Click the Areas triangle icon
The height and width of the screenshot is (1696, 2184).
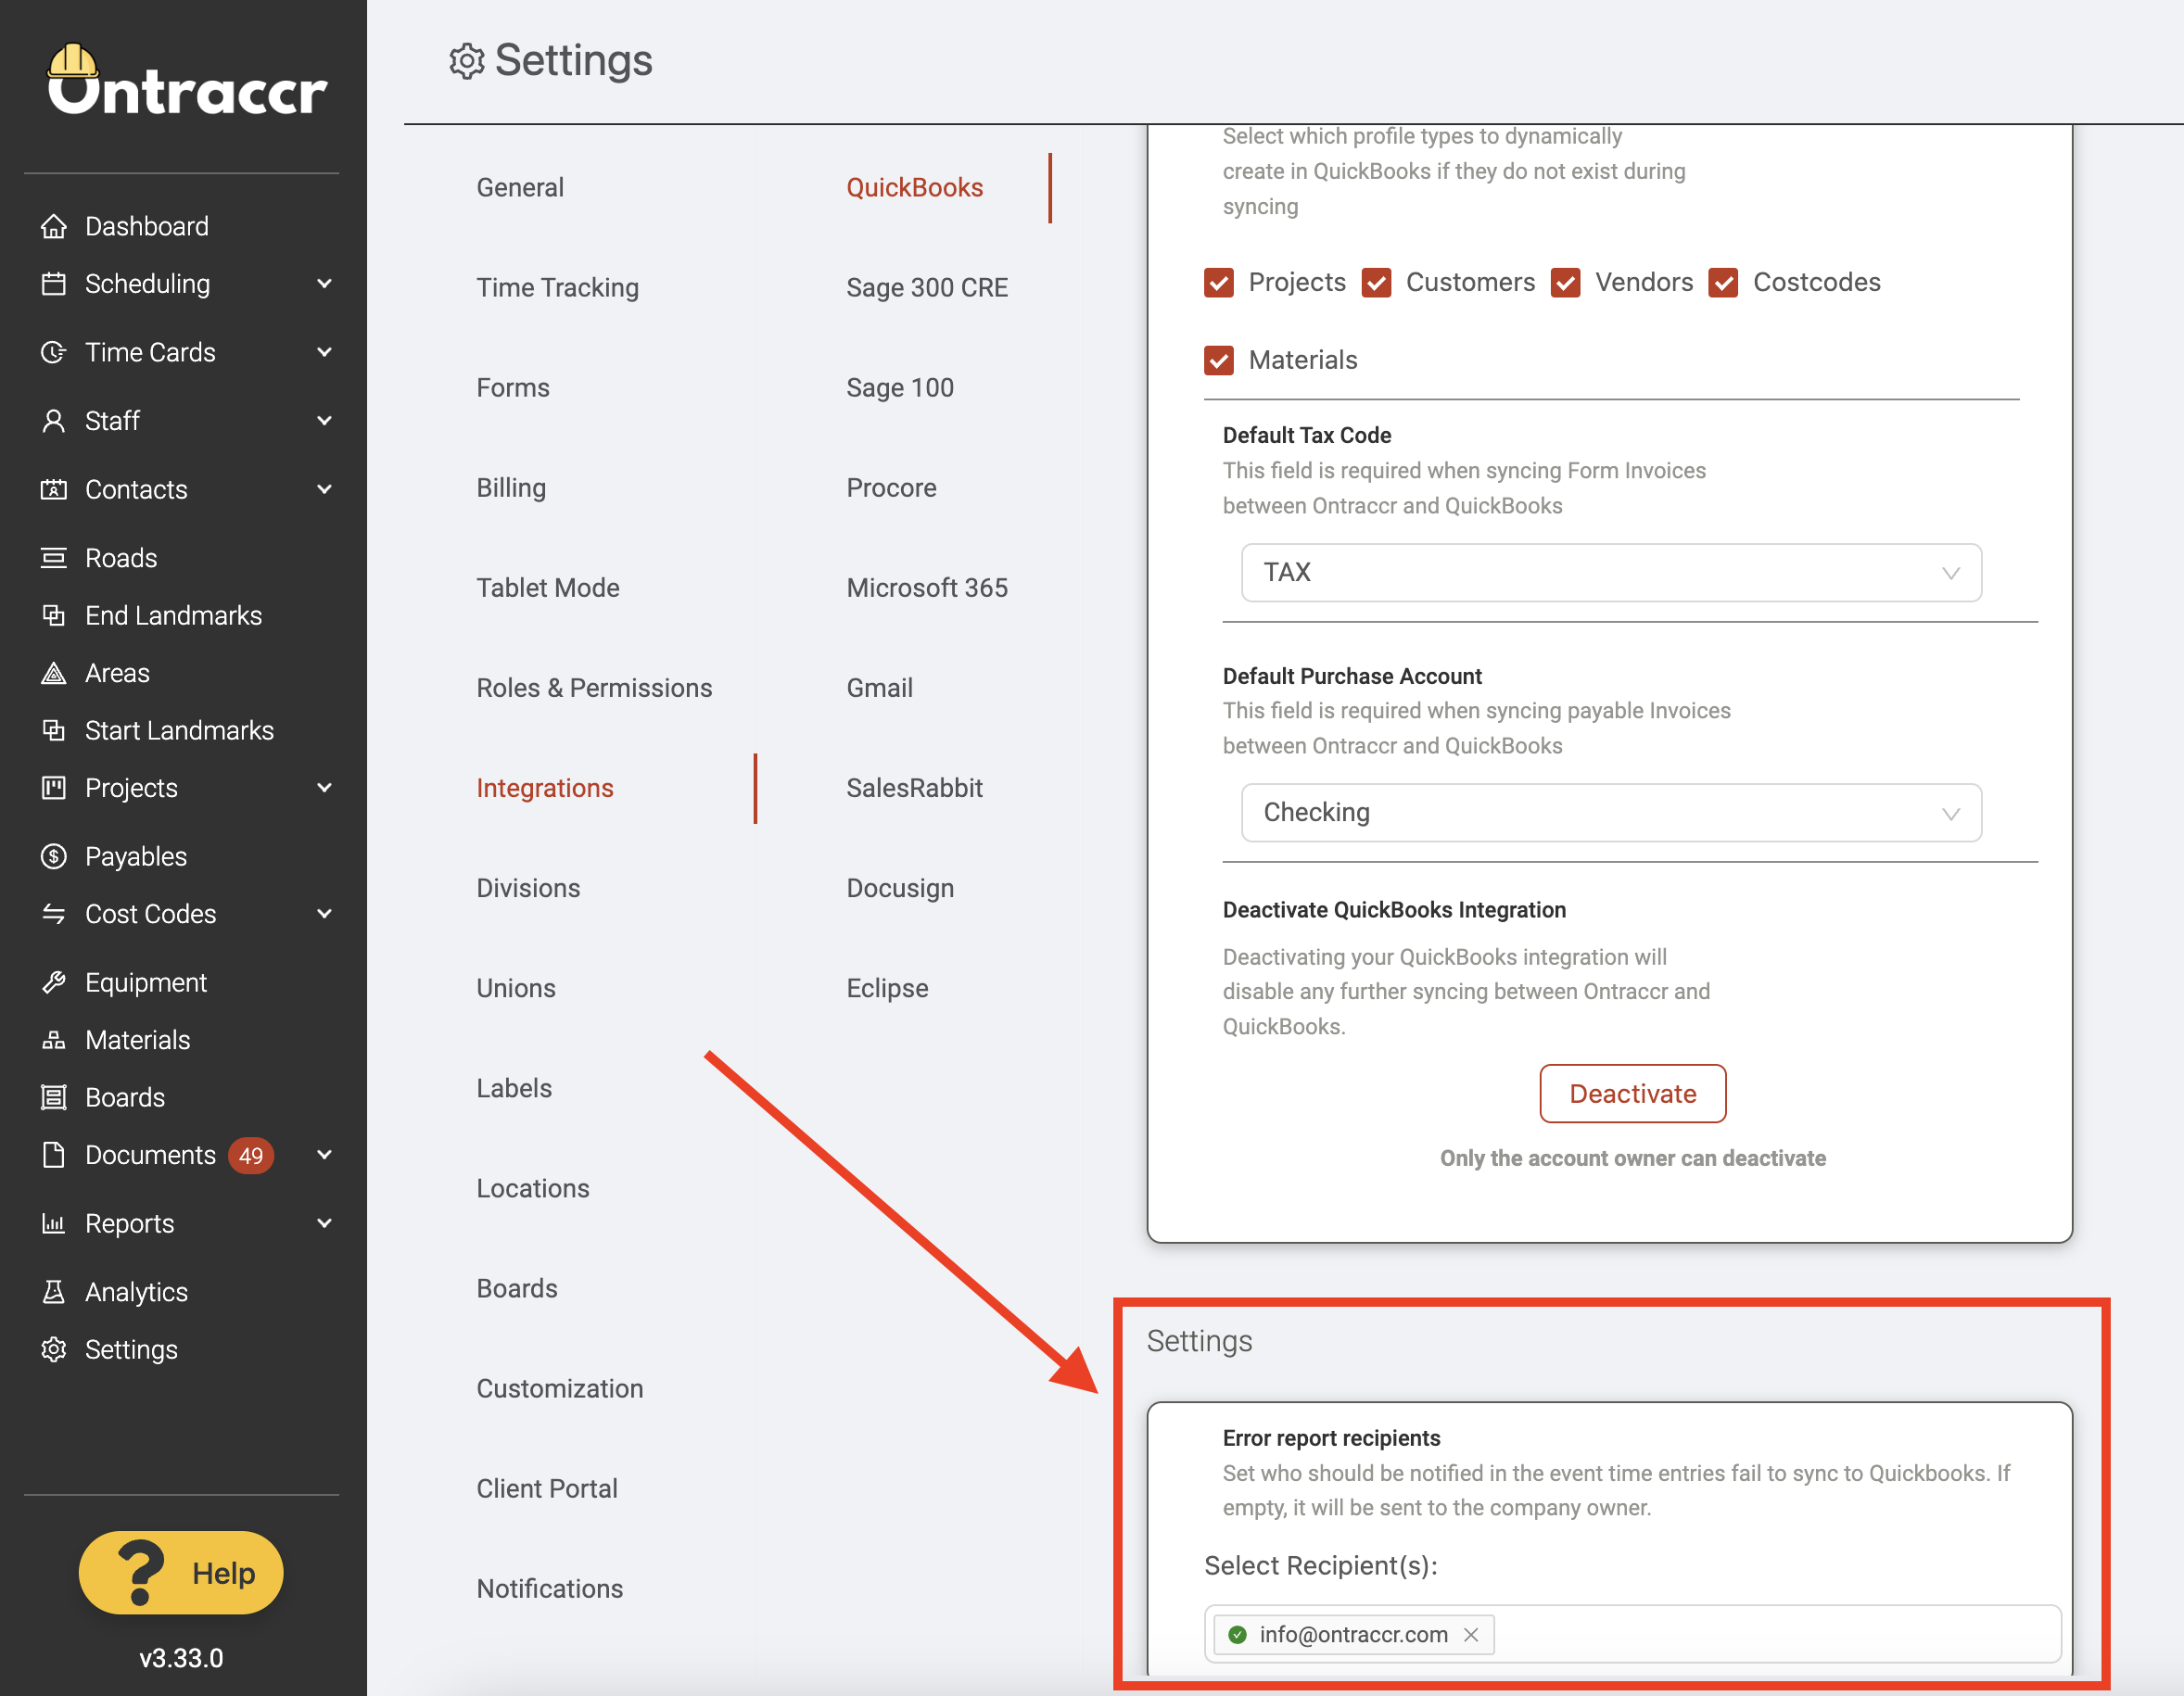[54, 673]
